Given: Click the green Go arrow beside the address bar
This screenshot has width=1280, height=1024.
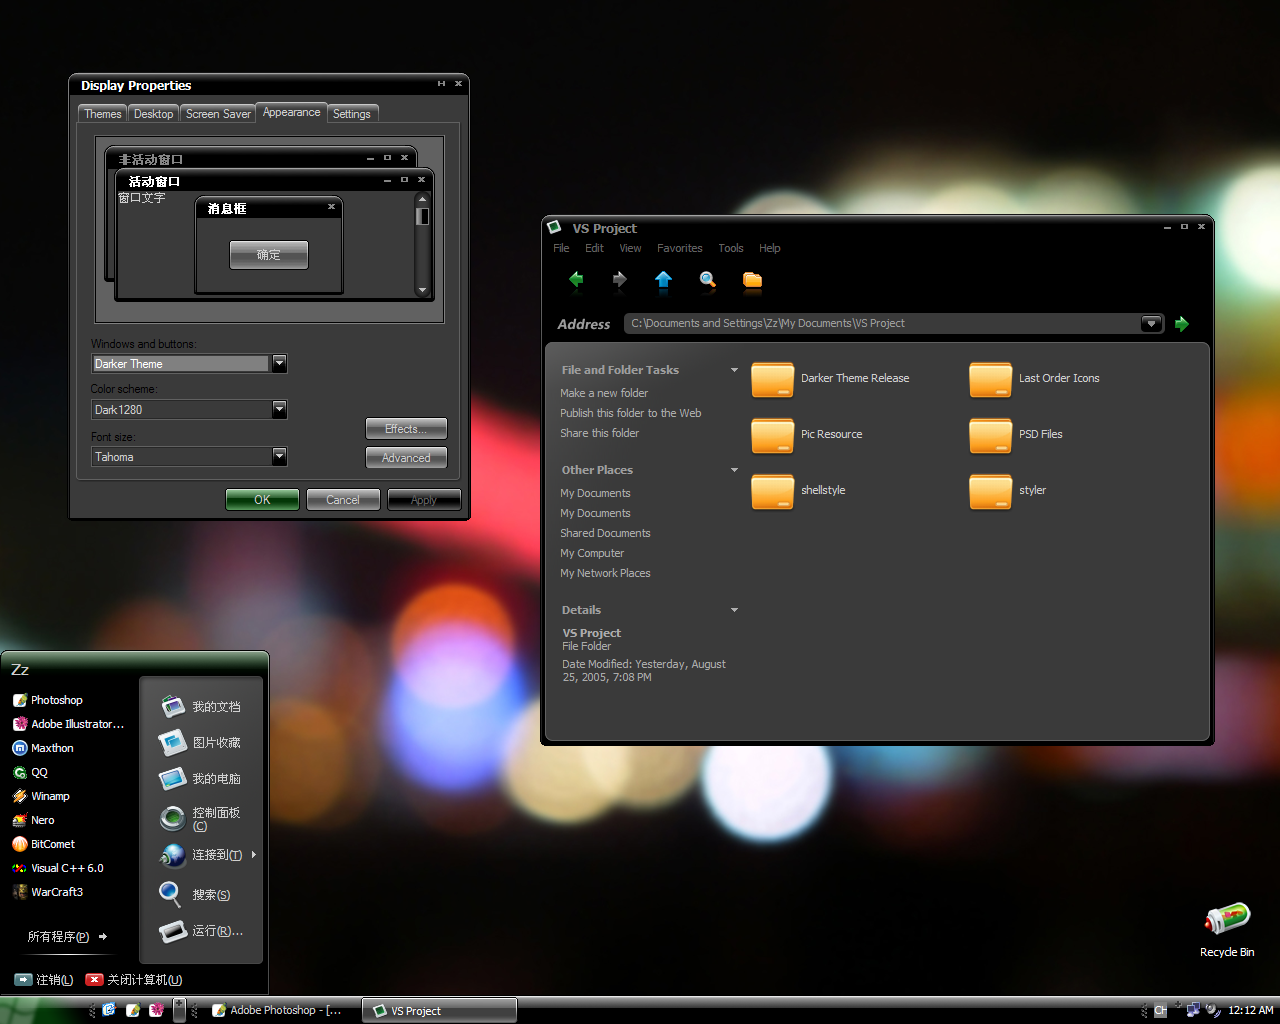Looking at the screenshot, I should pyautogui.click(x=1182, y=323).
